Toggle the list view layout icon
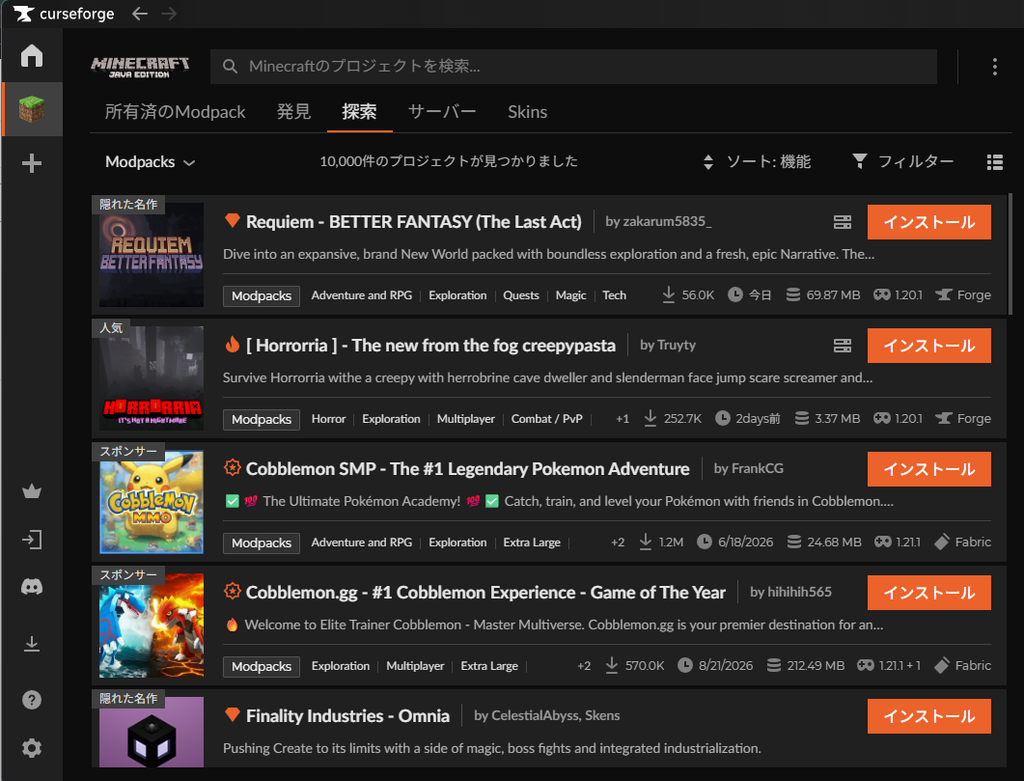This screenshot has width=1024, height=781. 995,162
